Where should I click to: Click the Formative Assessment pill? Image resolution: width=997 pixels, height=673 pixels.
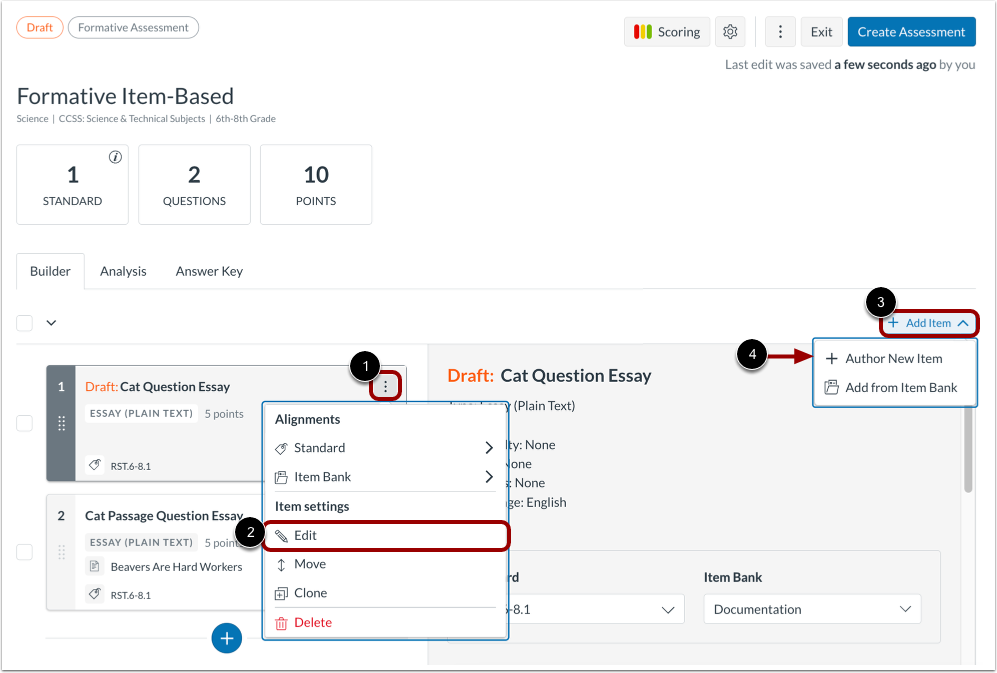click(133, 27)
